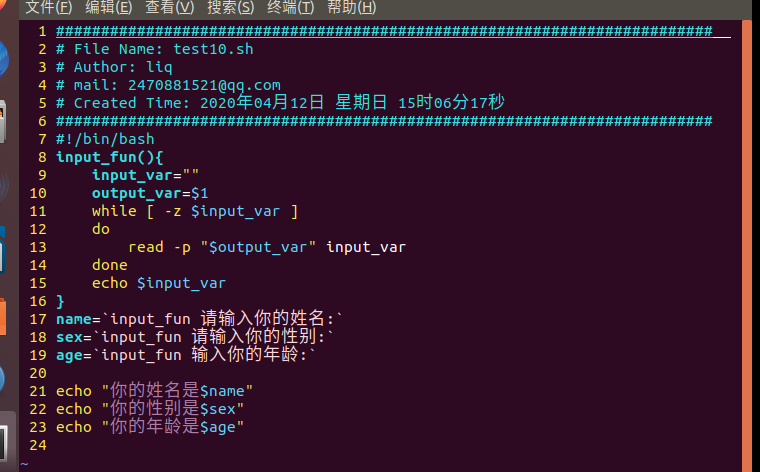Open the blue Help dock icon
This screenshot has height=472, width=760.
[x=2, y=379]
